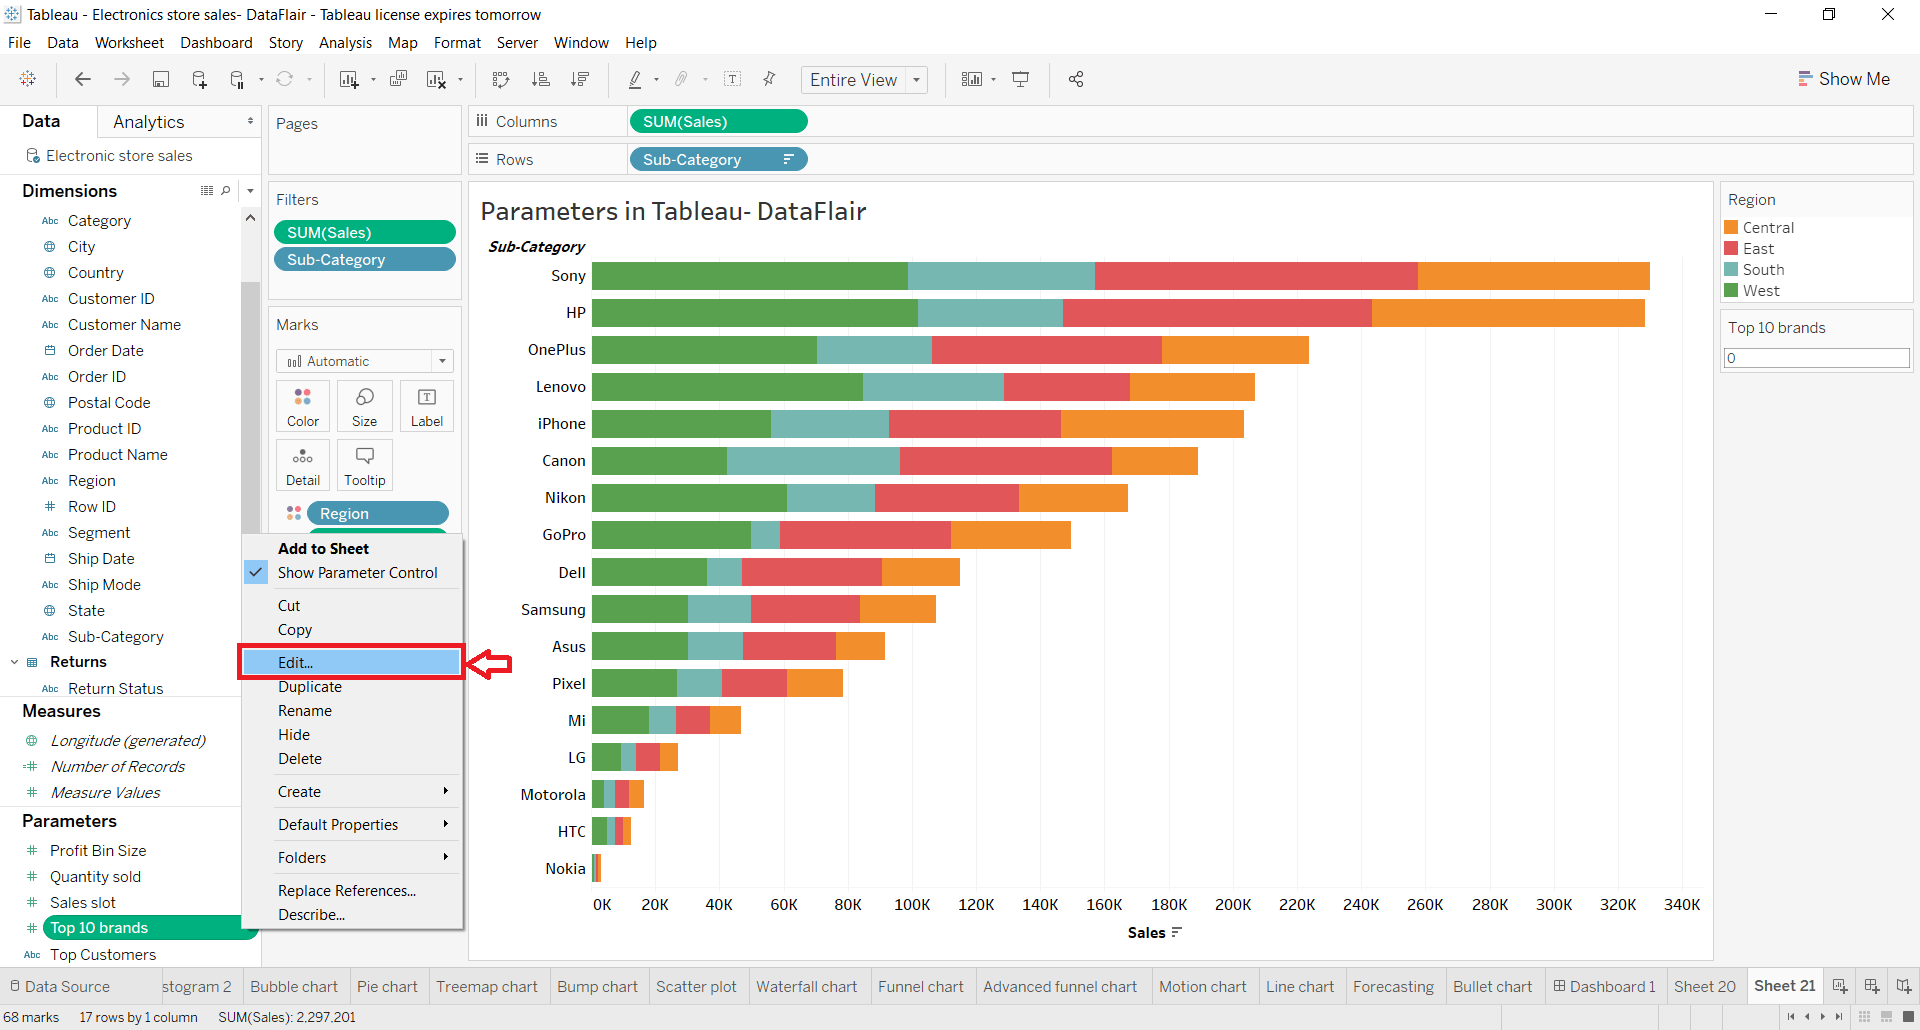Click the Highlight pen icon in the toolbar

click(x=636, y=79)
